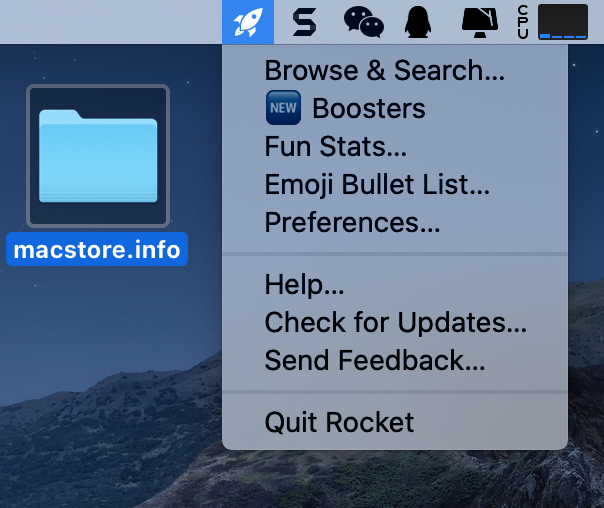Viewport: 604px width, 508px height.
Task: Click the monitor display menu bar icon
Action: point(480,22)
